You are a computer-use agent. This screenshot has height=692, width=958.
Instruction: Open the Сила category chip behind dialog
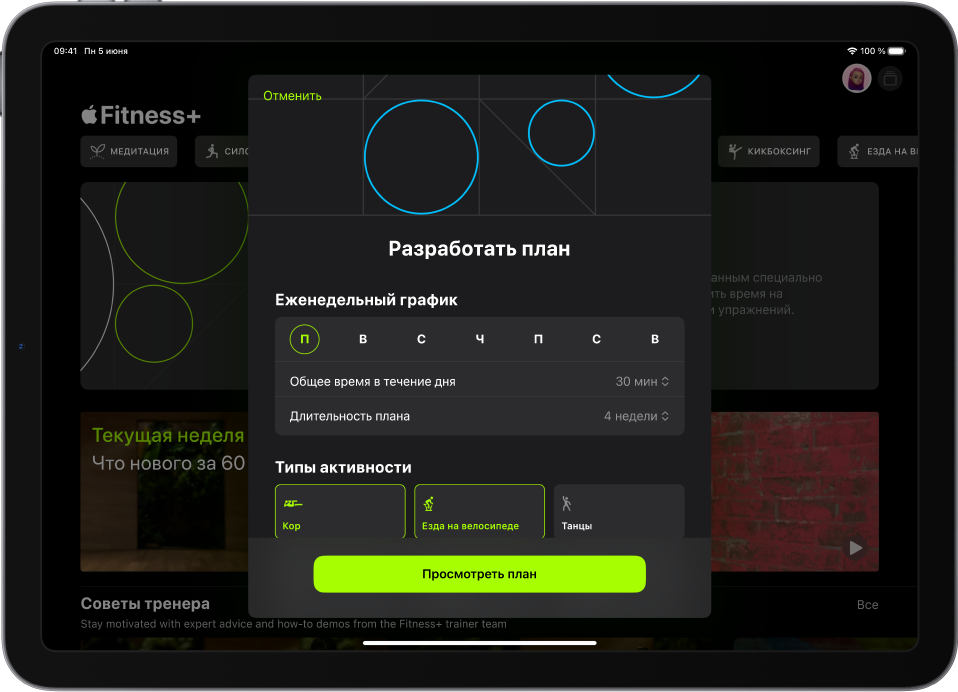click(222, 151)
